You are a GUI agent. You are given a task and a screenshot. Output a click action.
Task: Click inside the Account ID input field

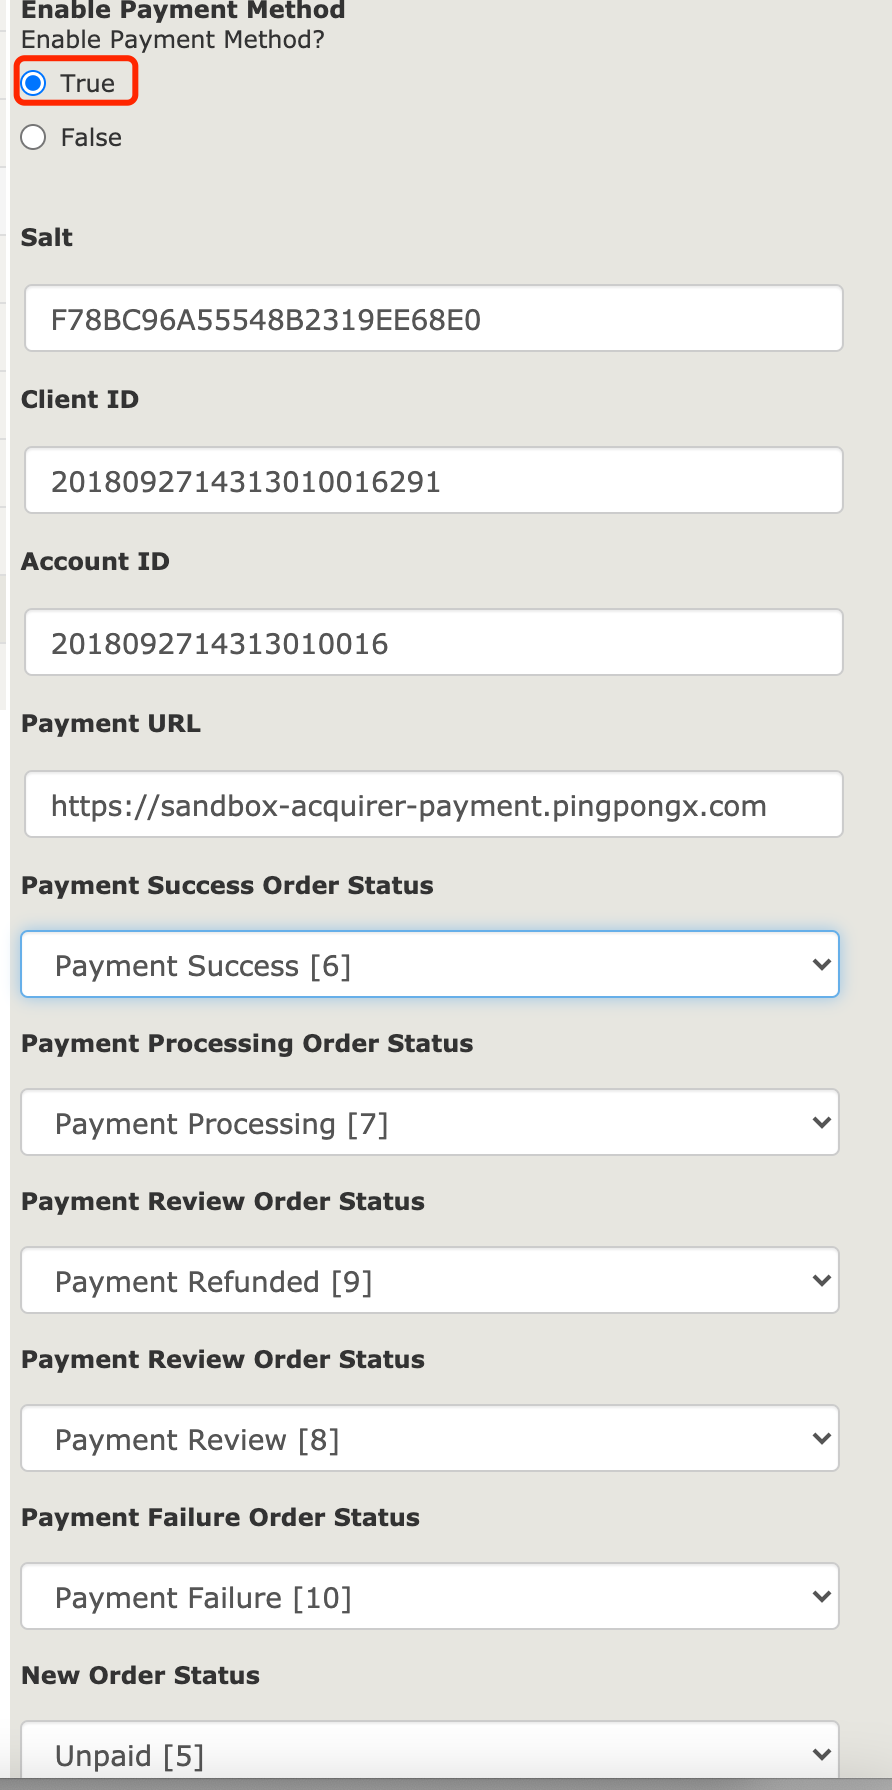click(x=433, y=642)
